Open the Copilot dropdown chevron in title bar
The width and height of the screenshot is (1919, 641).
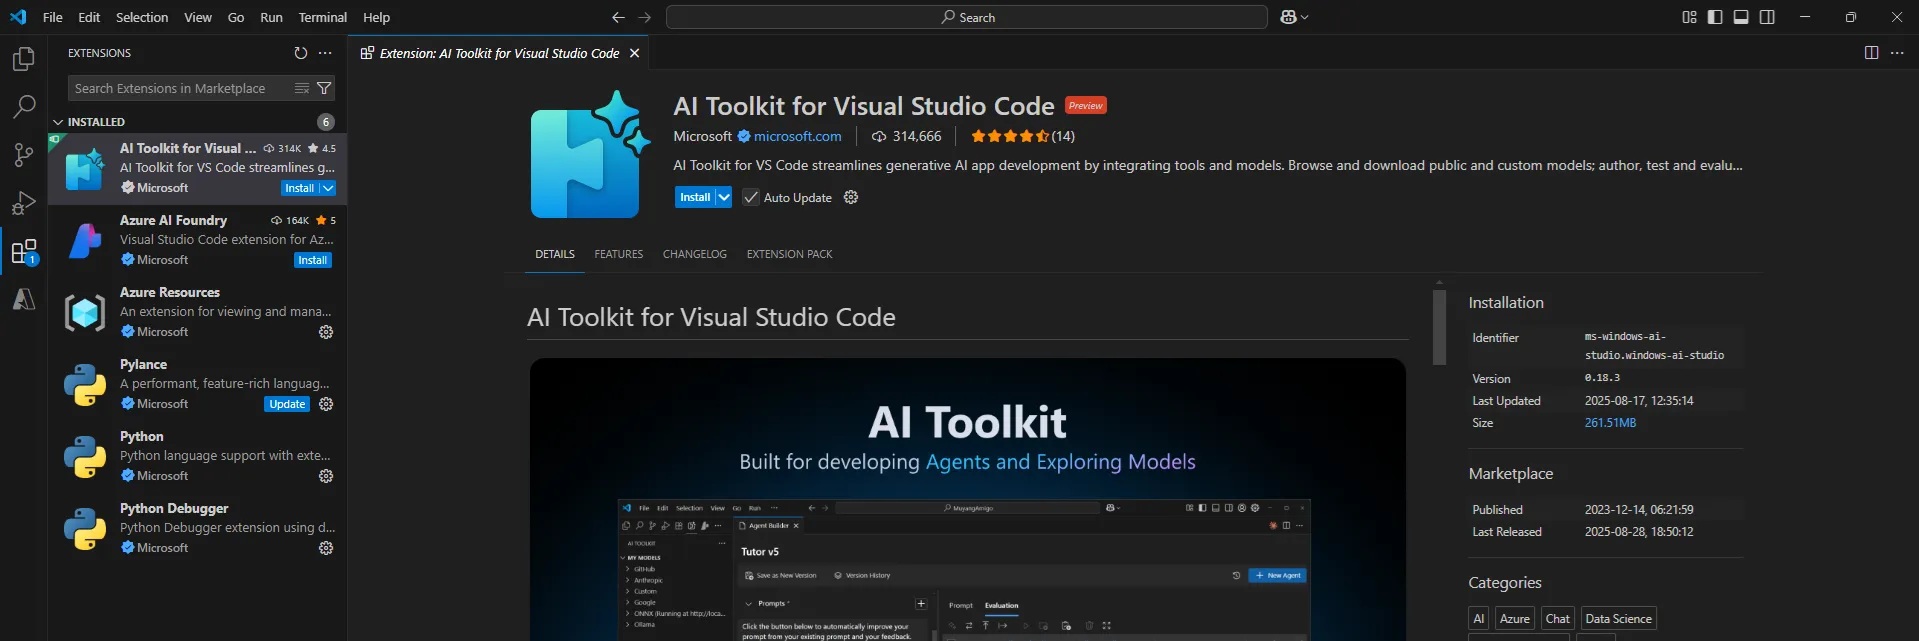[x=1304, y=17]
